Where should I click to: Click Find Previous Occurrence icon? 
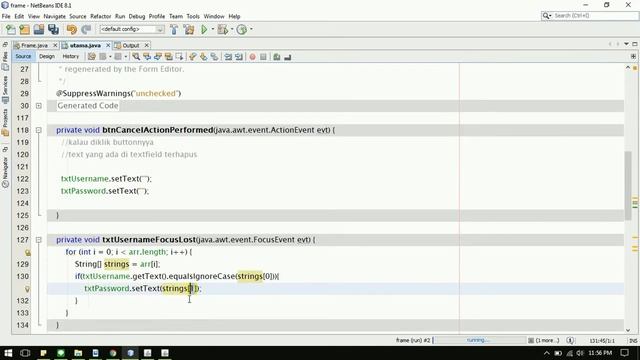pyautogui.click(x=147, y=57)
